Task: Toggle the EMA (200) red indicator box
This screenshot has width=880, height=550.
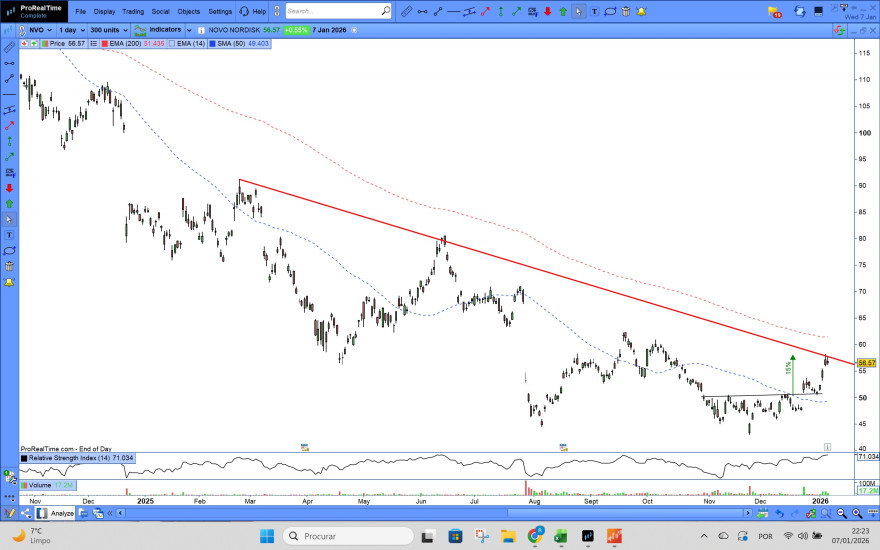Action: [x=104, y=43]
